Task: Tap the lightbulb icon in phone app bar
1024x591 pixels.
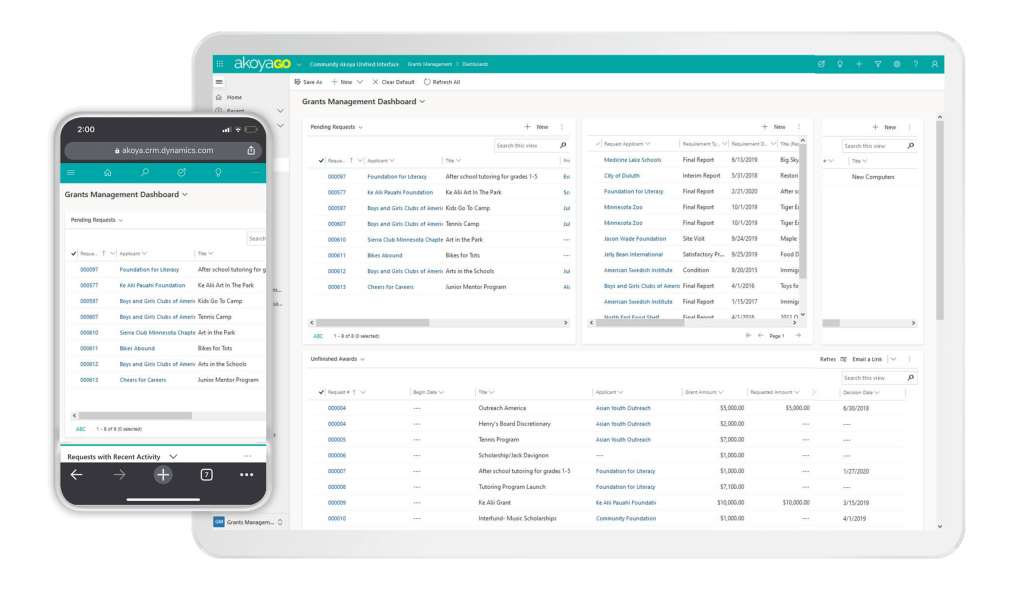Action: (x=218, y=172)
